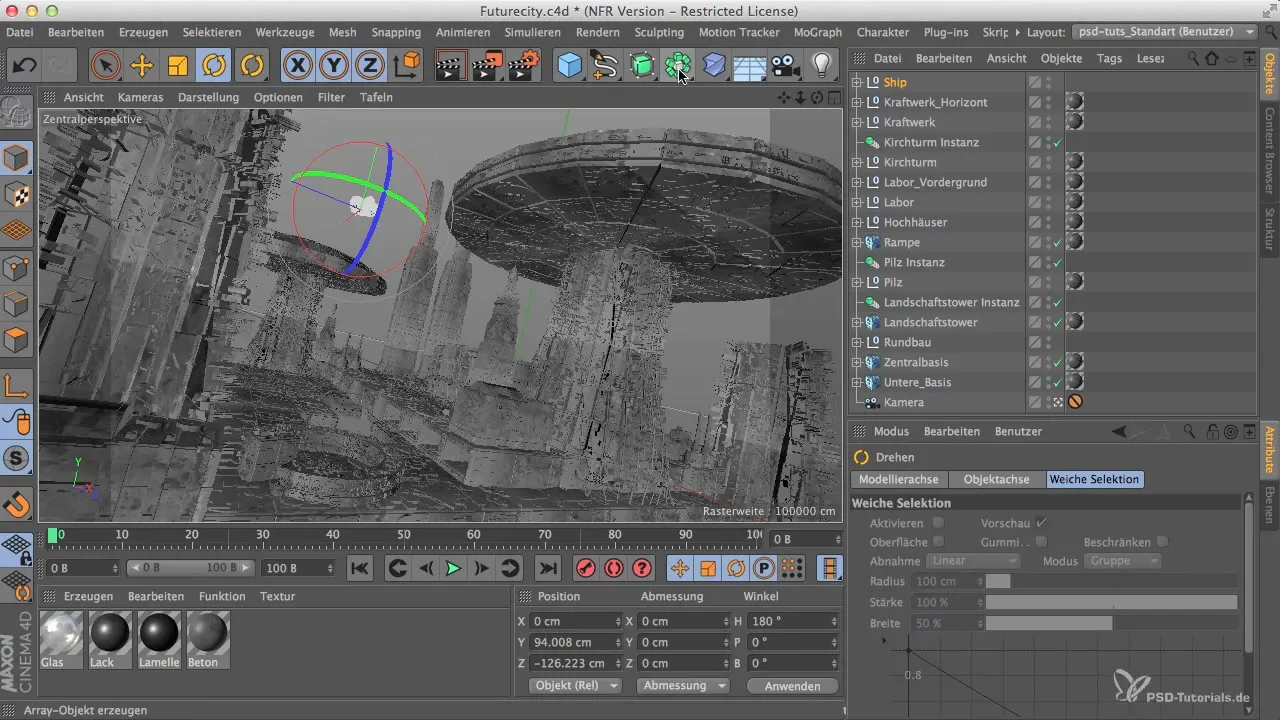This screenshot has height=720, width=1280.
Task: Enable the Oberfläche checkbox
Action: [x=938, y=541]
